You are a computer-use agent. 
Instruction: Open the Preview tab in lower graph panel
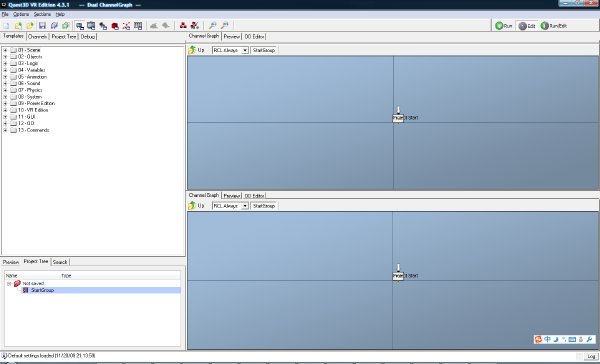(232, 196)
